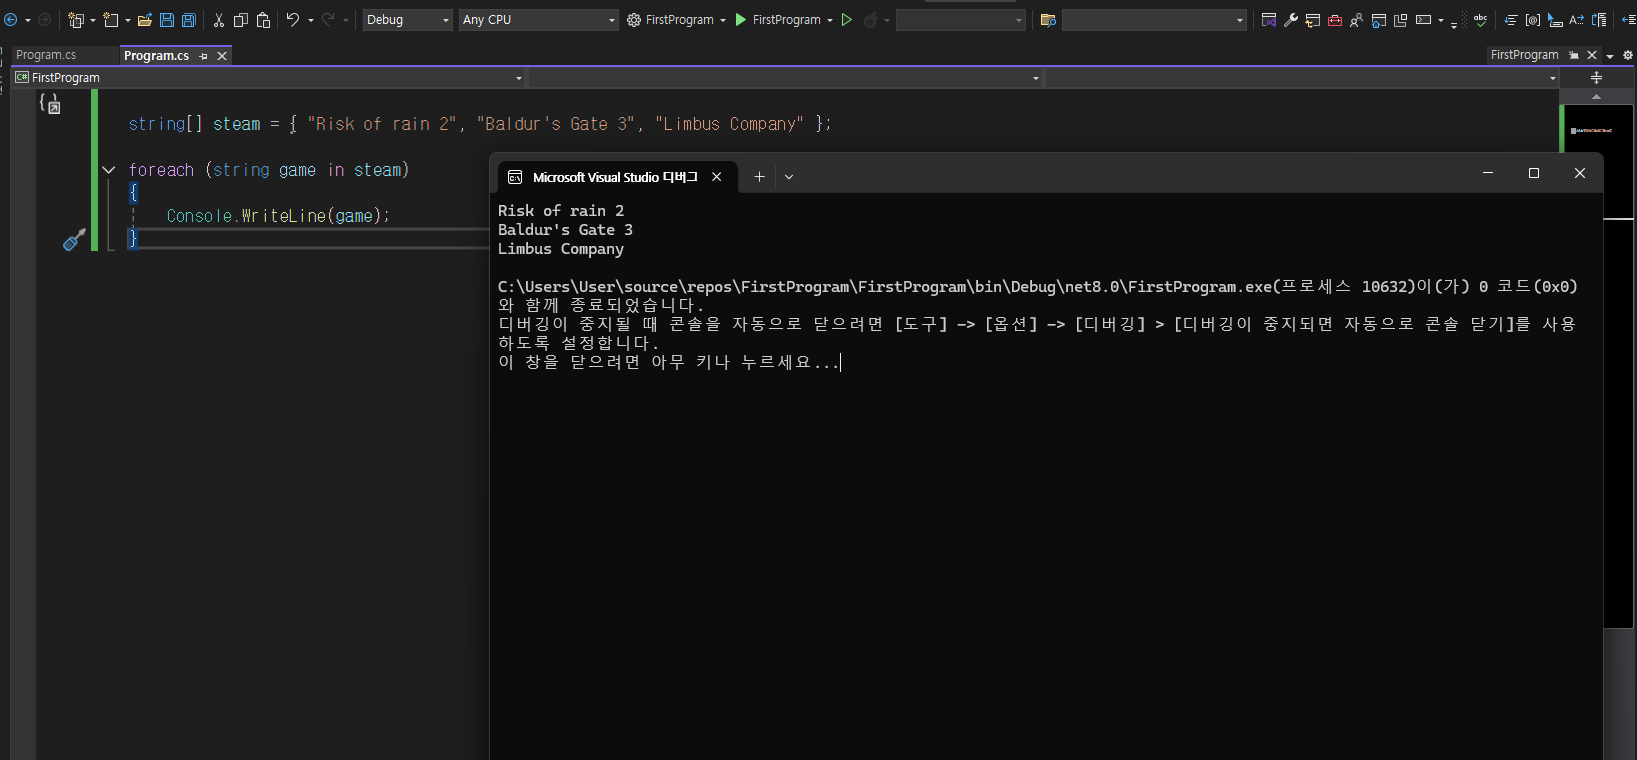Click Start Without Debugging outline play icon
The height and width of the screenshot is (760, 1637).
click(847, 20)
